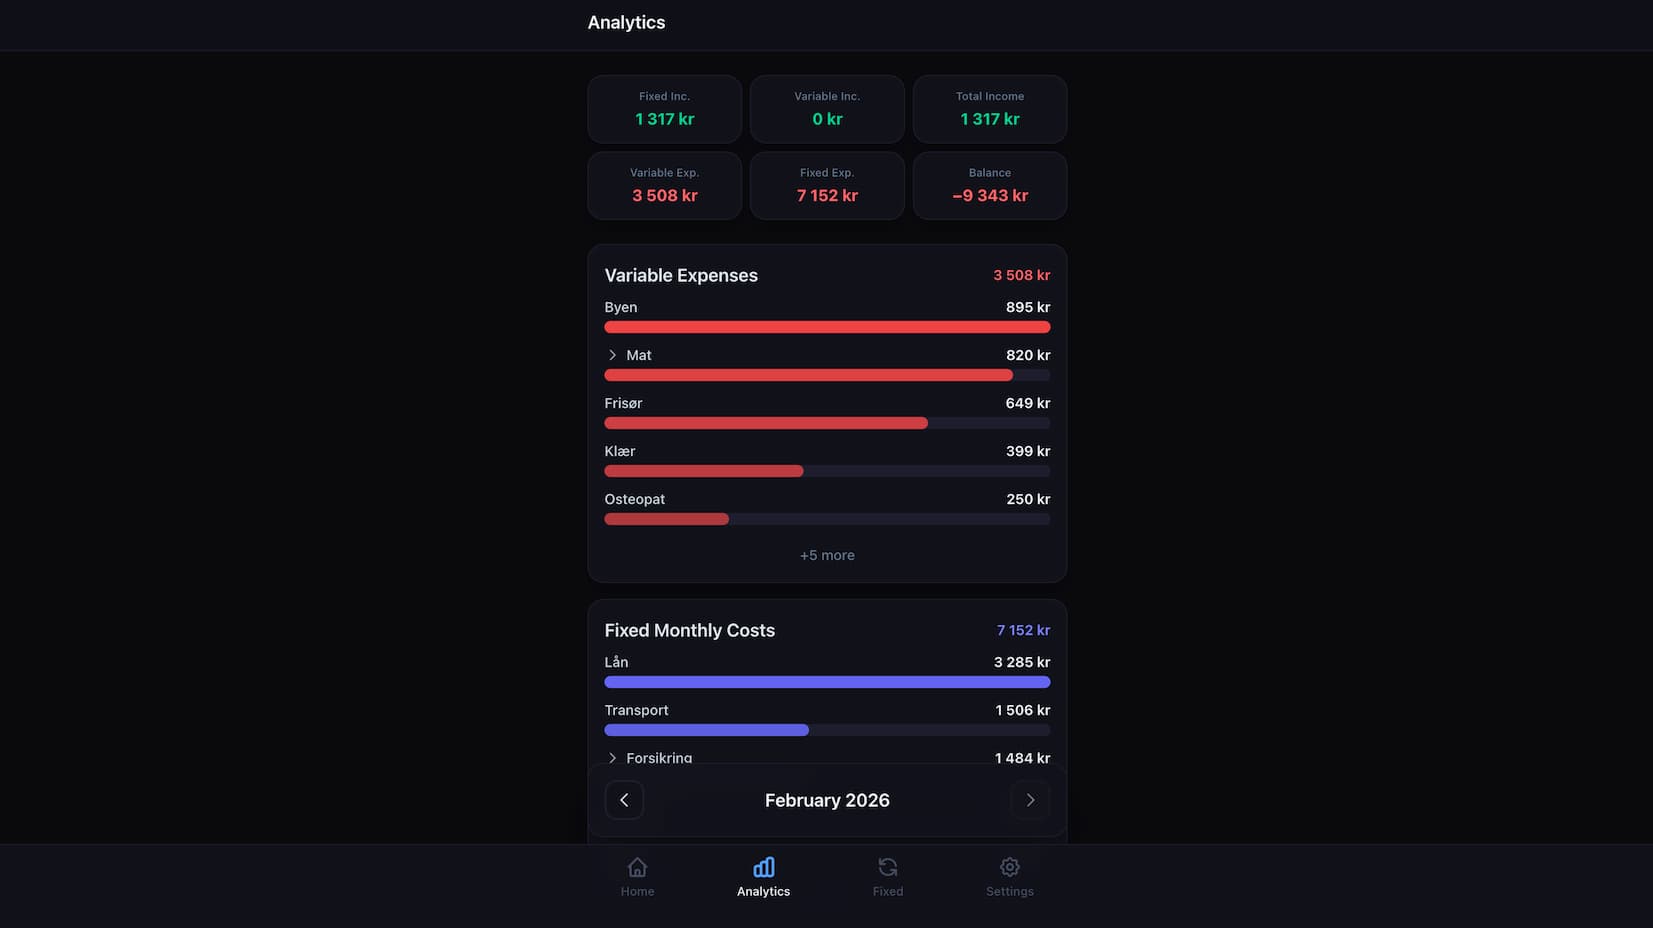Click the Total Income card
Viewport: 1653px width, 928px height.
click(989, 109)
